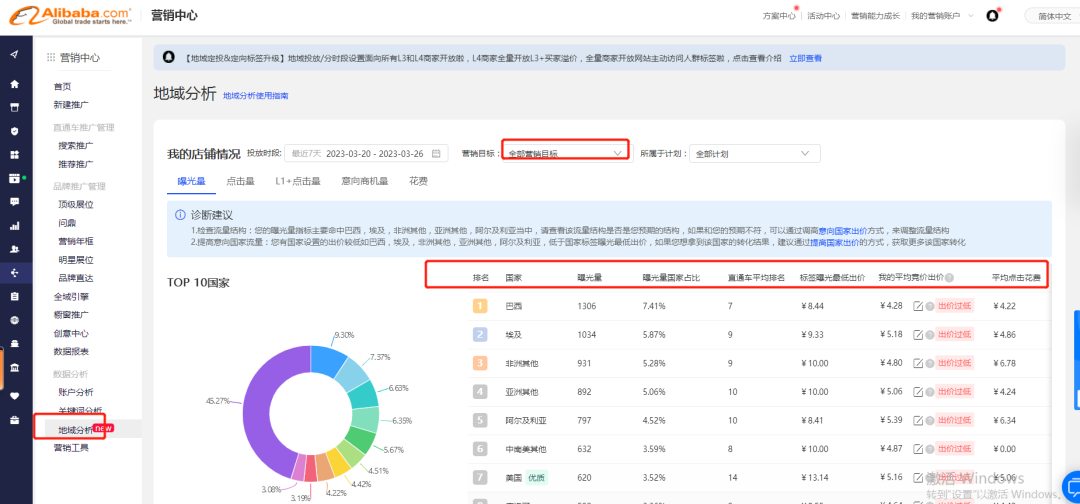Viewport: 1080px width, 504px height.
Task: Click the user avatar icon in top bar
Action: [x=993, y=15]
